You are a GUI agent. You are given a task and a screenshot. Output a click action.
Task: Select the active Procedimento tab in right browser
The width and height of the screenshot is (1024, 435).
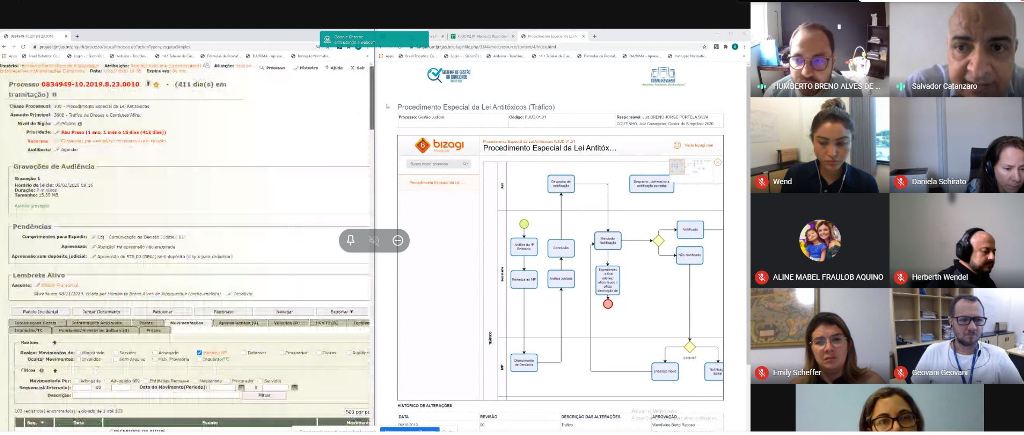pyautogui.click(x=552, y=37)
